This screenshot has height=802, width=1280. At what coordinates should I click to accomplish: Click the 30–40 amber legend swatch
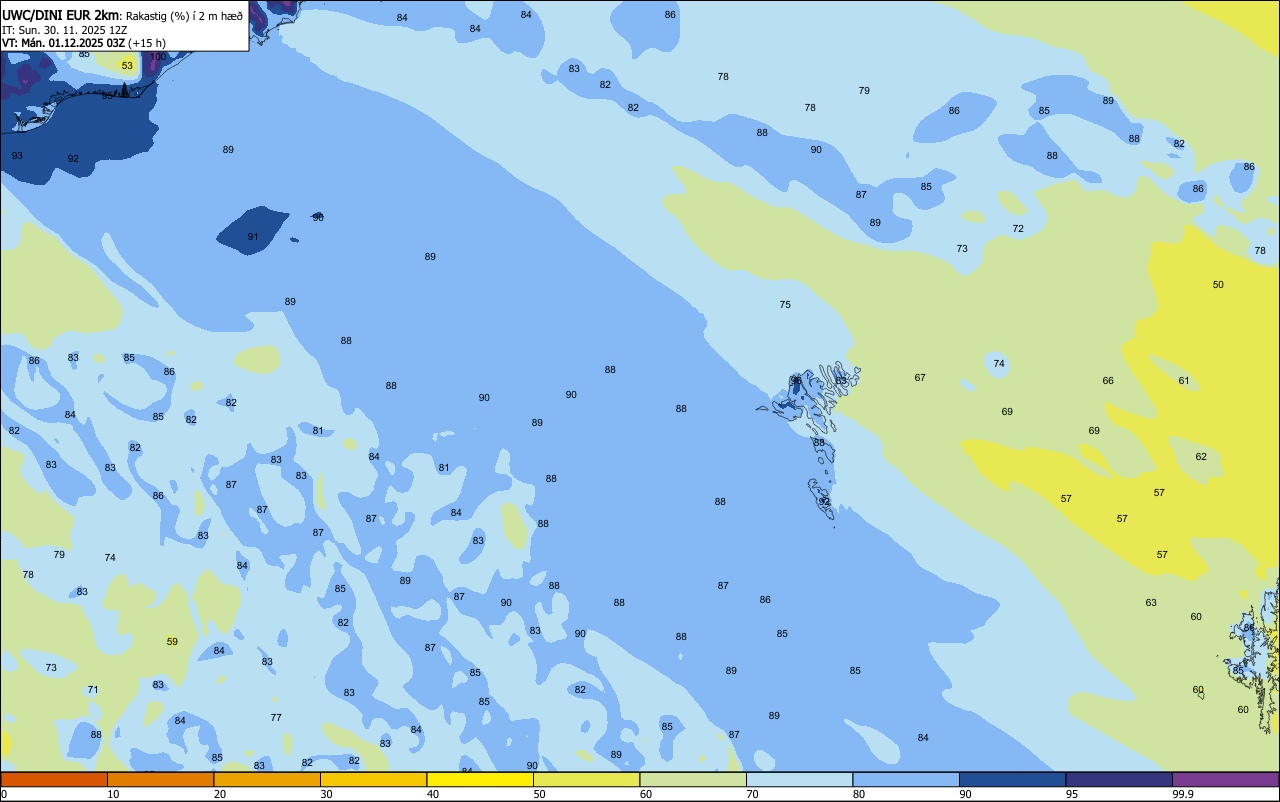point(373,779)
